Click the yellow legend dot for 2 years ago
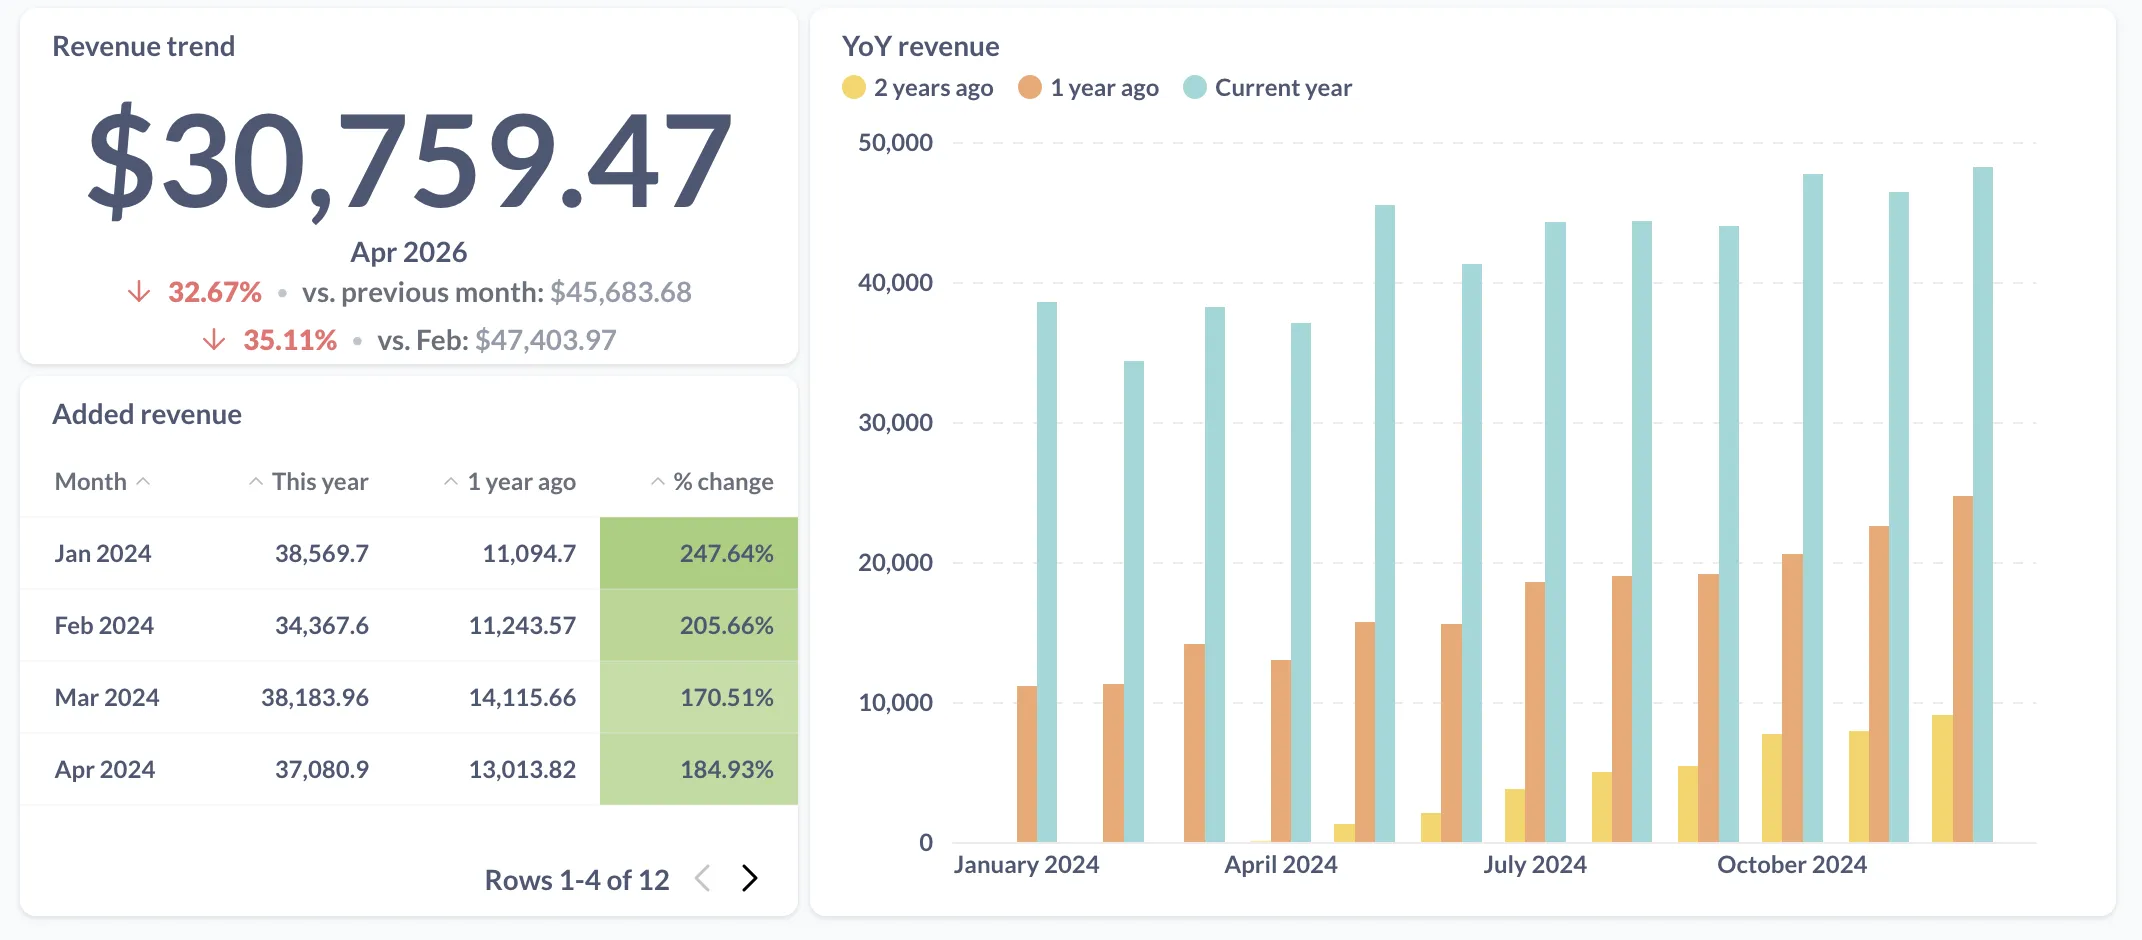The height and width of the screenshot is (940, 2142). point(853,87)
